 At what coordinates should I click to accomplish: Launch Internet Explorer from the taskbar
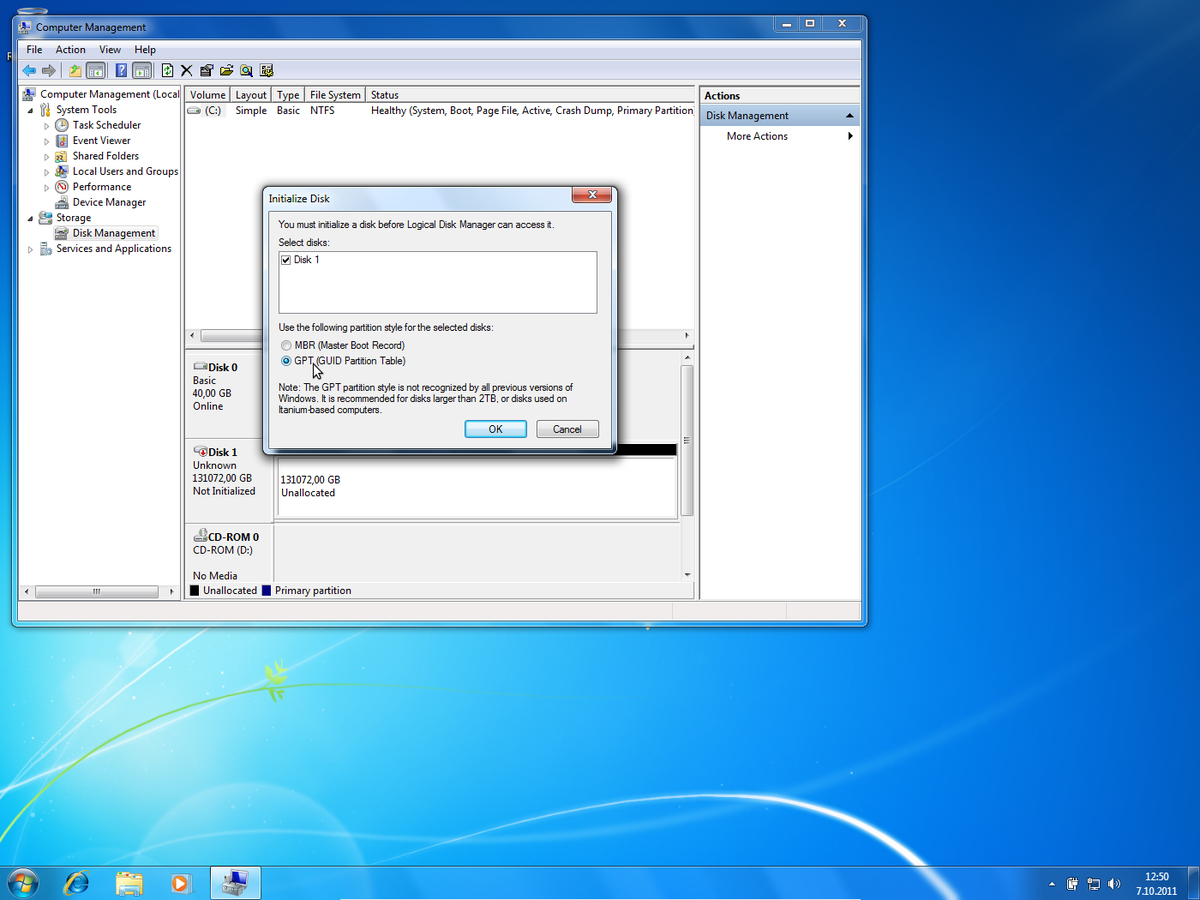coord(76,882)
